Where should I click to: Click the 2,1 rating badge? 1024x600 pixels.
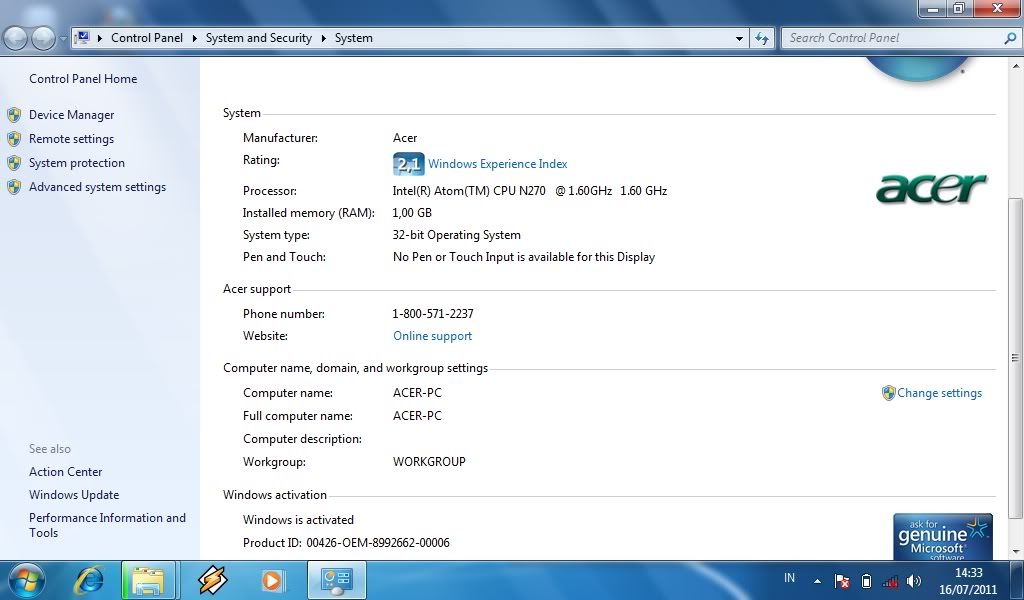408,164
